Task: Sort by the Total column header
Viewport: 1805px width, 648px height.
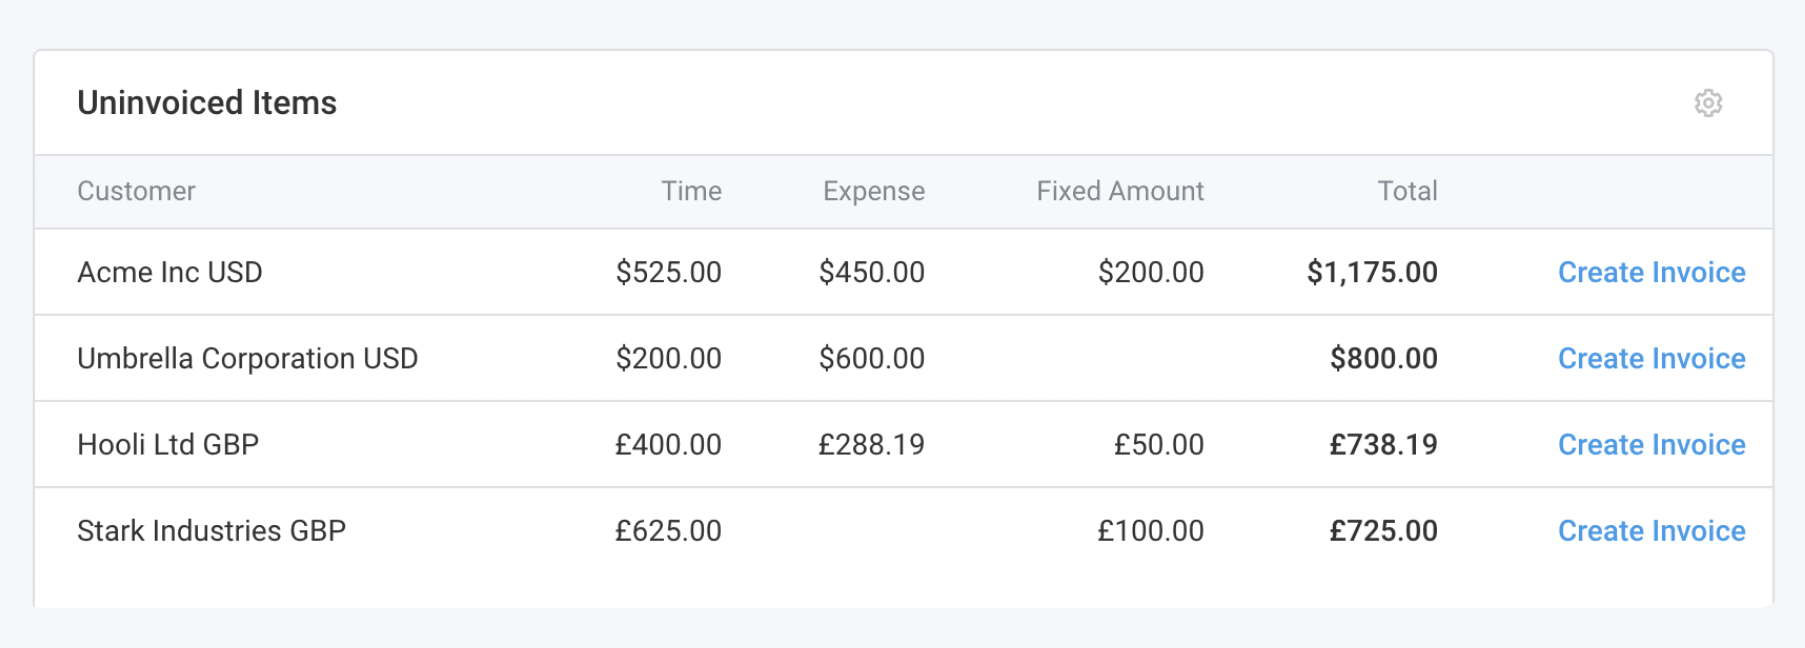Action: tap(1407, 191)
